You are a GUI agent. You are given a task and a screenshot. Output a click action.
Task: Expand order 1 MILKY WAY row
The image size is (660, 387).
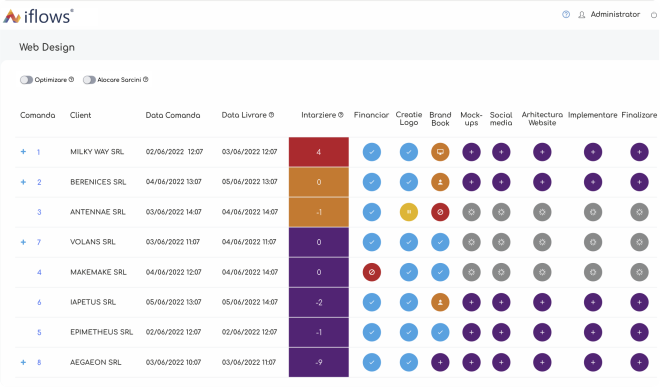[x=24, y=152]
